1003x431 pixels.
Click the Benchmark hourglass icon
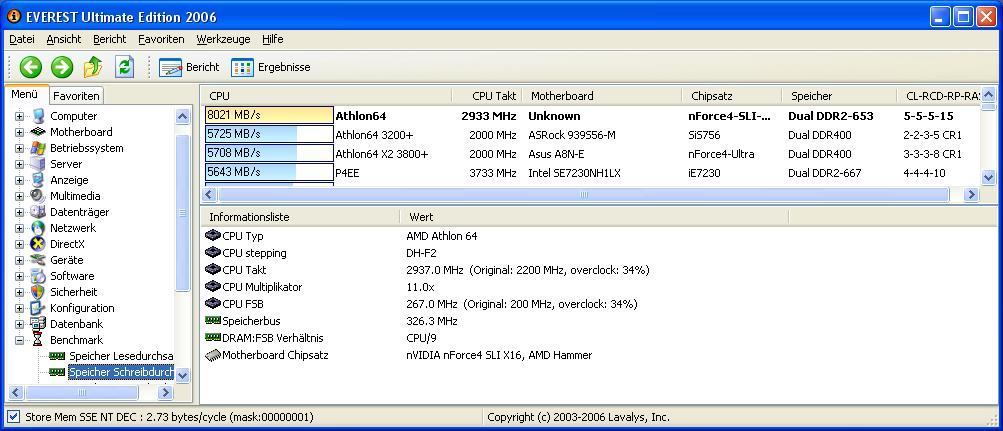point(38,340)
